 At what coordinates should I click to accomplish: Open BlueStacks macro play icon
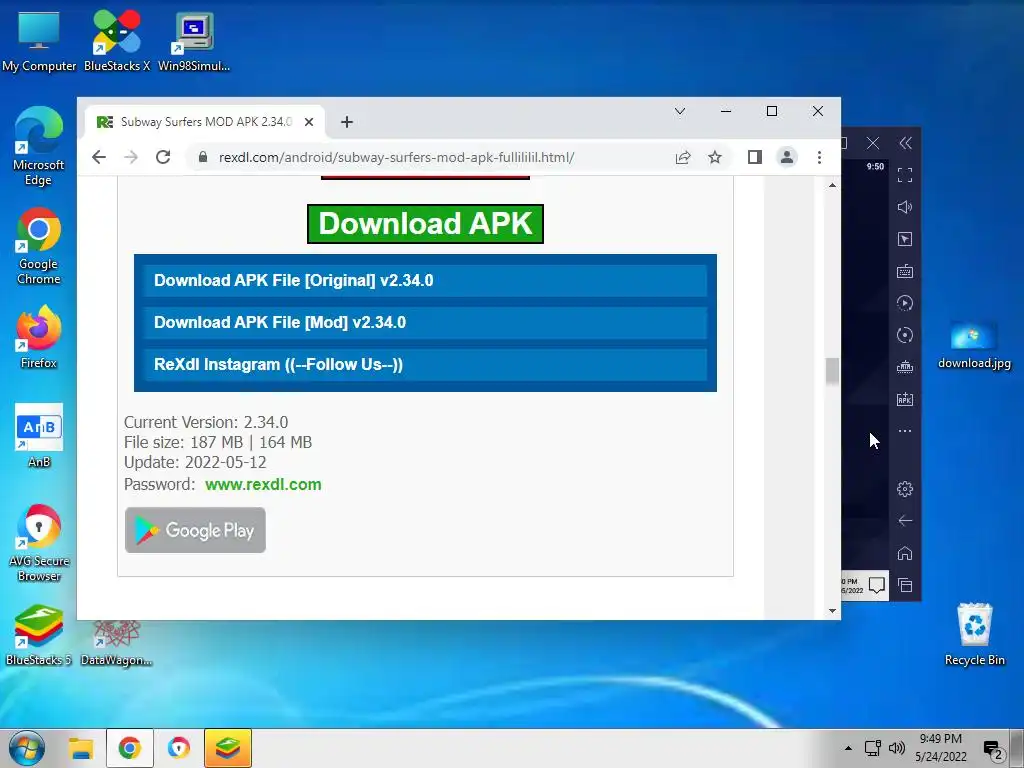905,303
